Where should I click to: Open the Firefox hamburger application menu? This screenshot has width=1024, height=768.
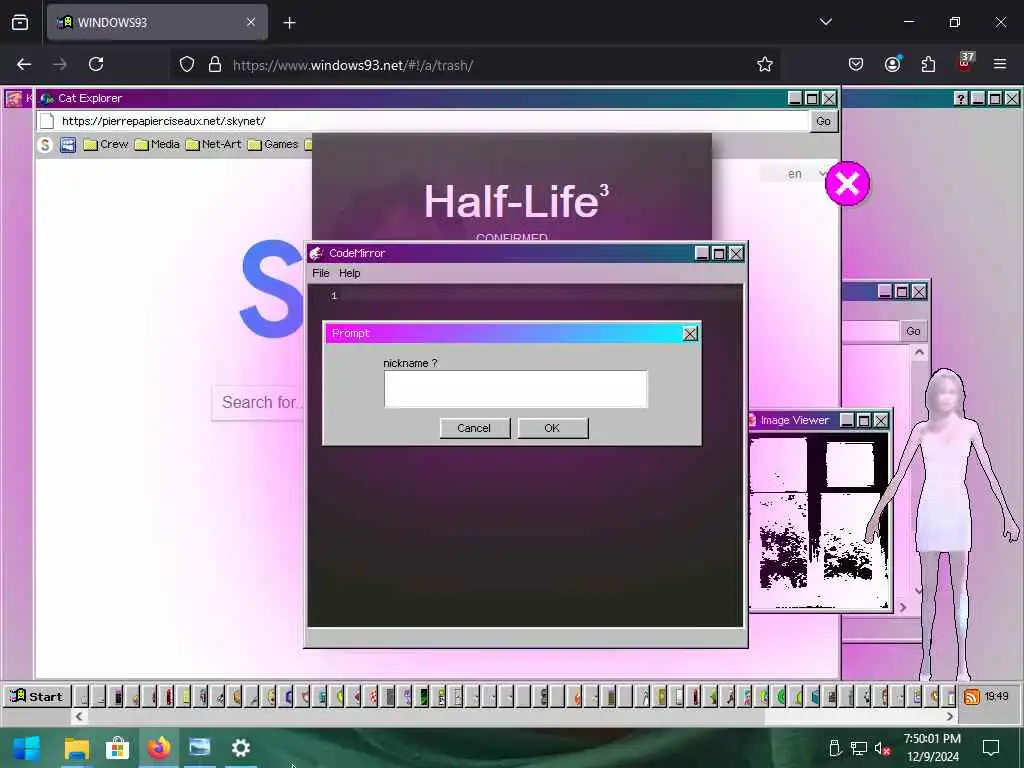1000,64
